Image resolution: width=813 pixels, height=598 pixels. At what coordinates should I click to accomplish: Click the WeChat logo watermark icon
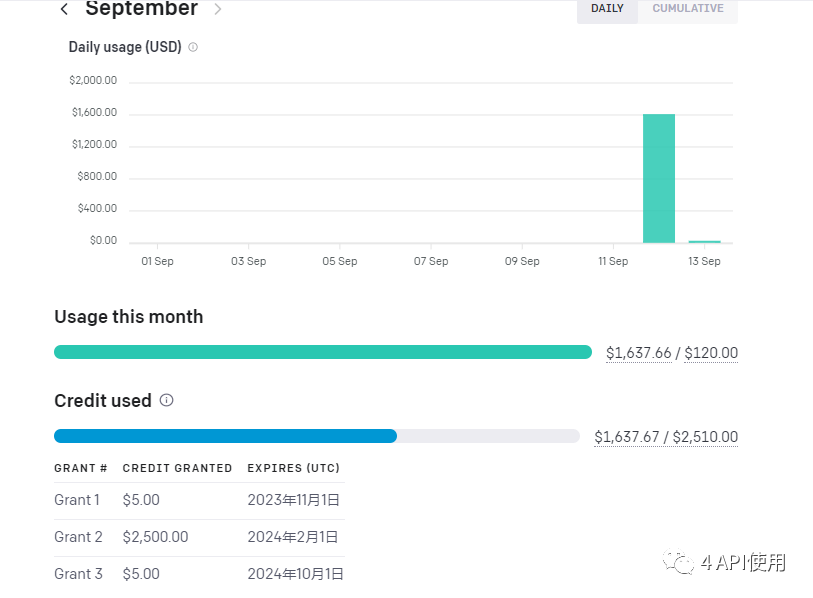click(684, 564)
